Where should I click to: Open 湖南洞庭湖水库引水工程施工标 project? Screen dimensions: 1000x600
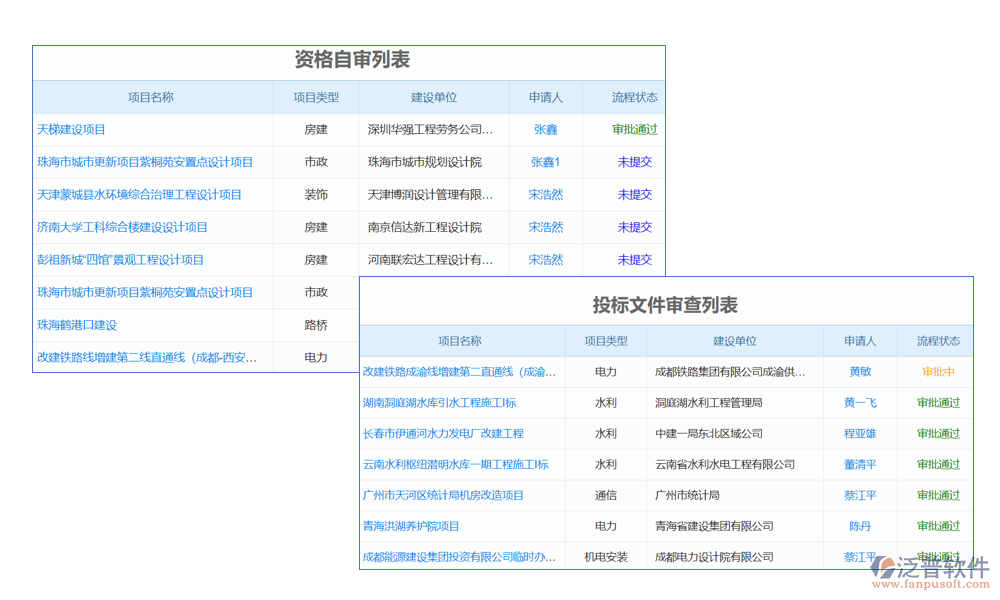[x=439, y=403]
